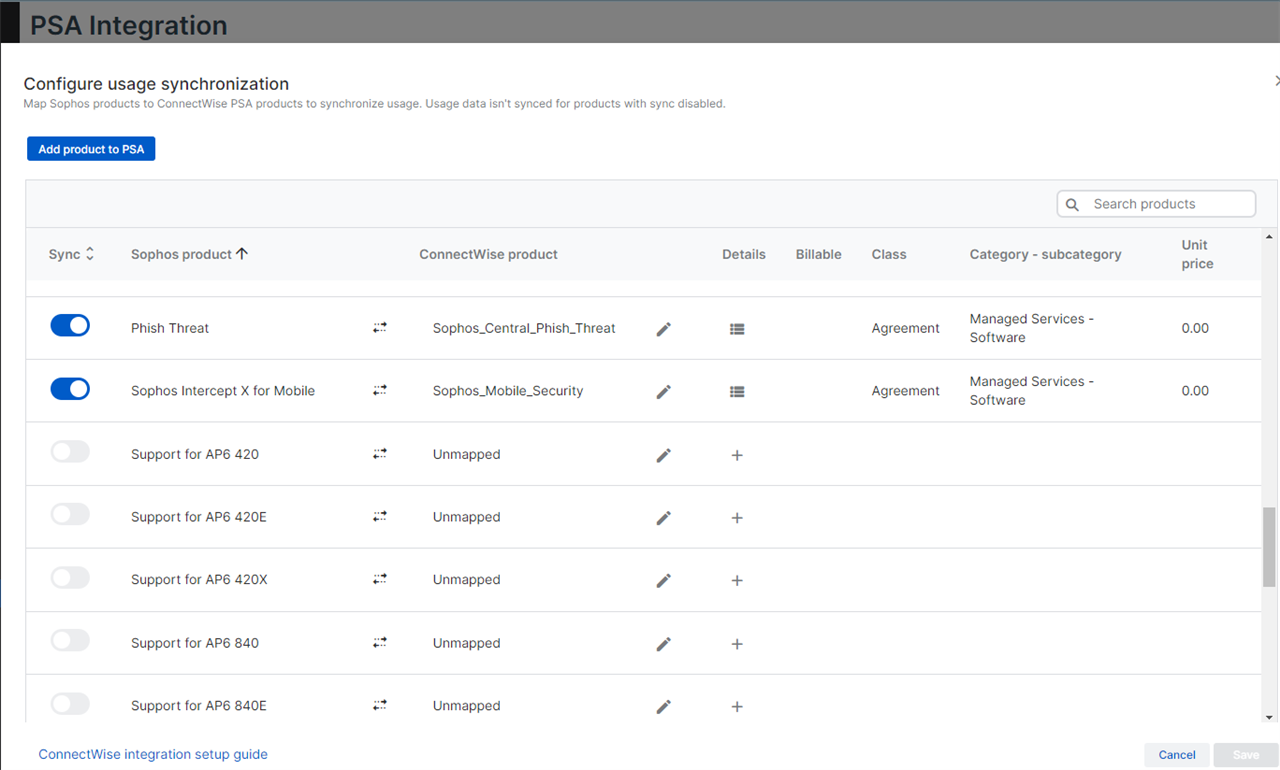Click mapping arrows icon for Support for AP6 840E

tap(380, 705)
